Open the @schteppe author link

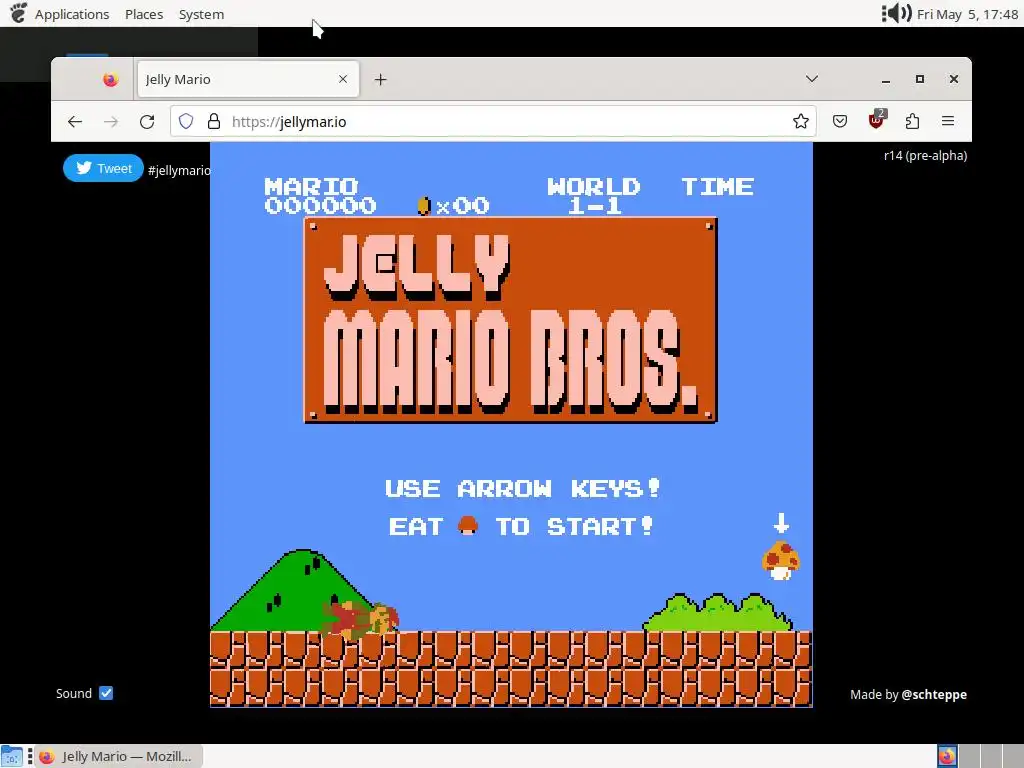pos(934,694)
